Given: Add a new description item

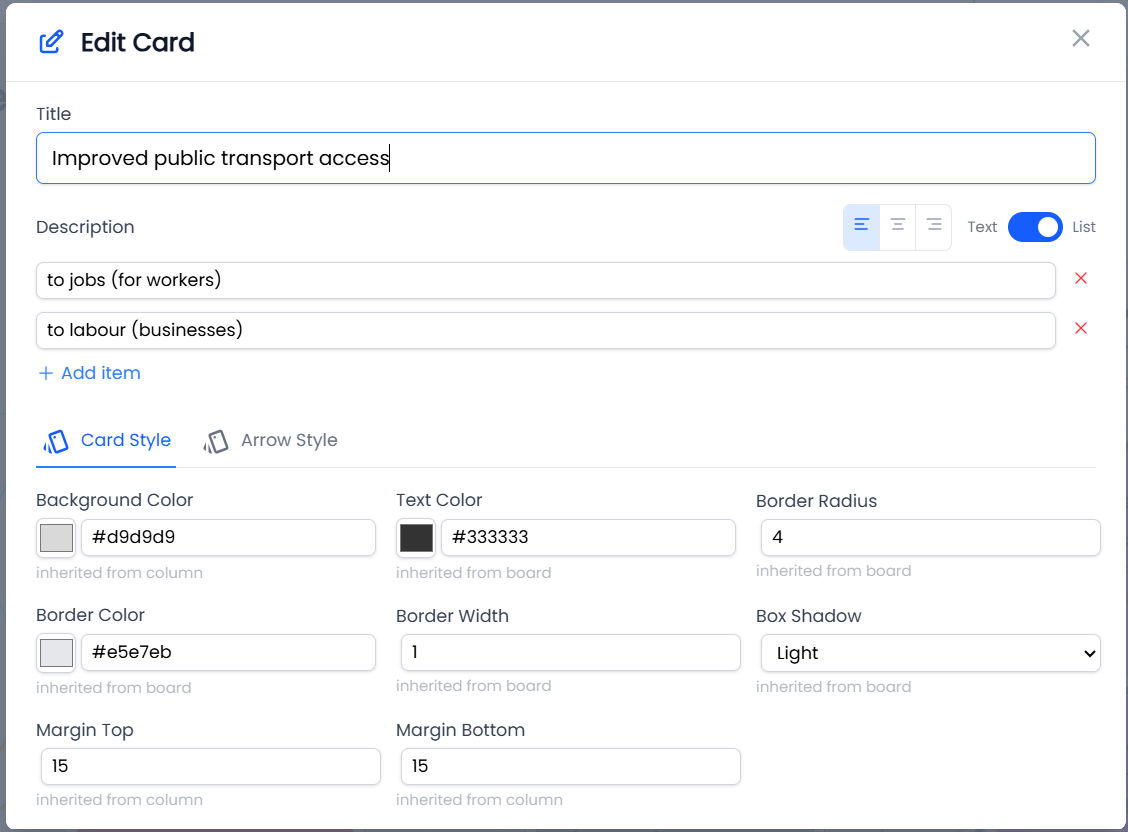Looking at the screenshot, I should pyautogui.click(x=89, y=373).
